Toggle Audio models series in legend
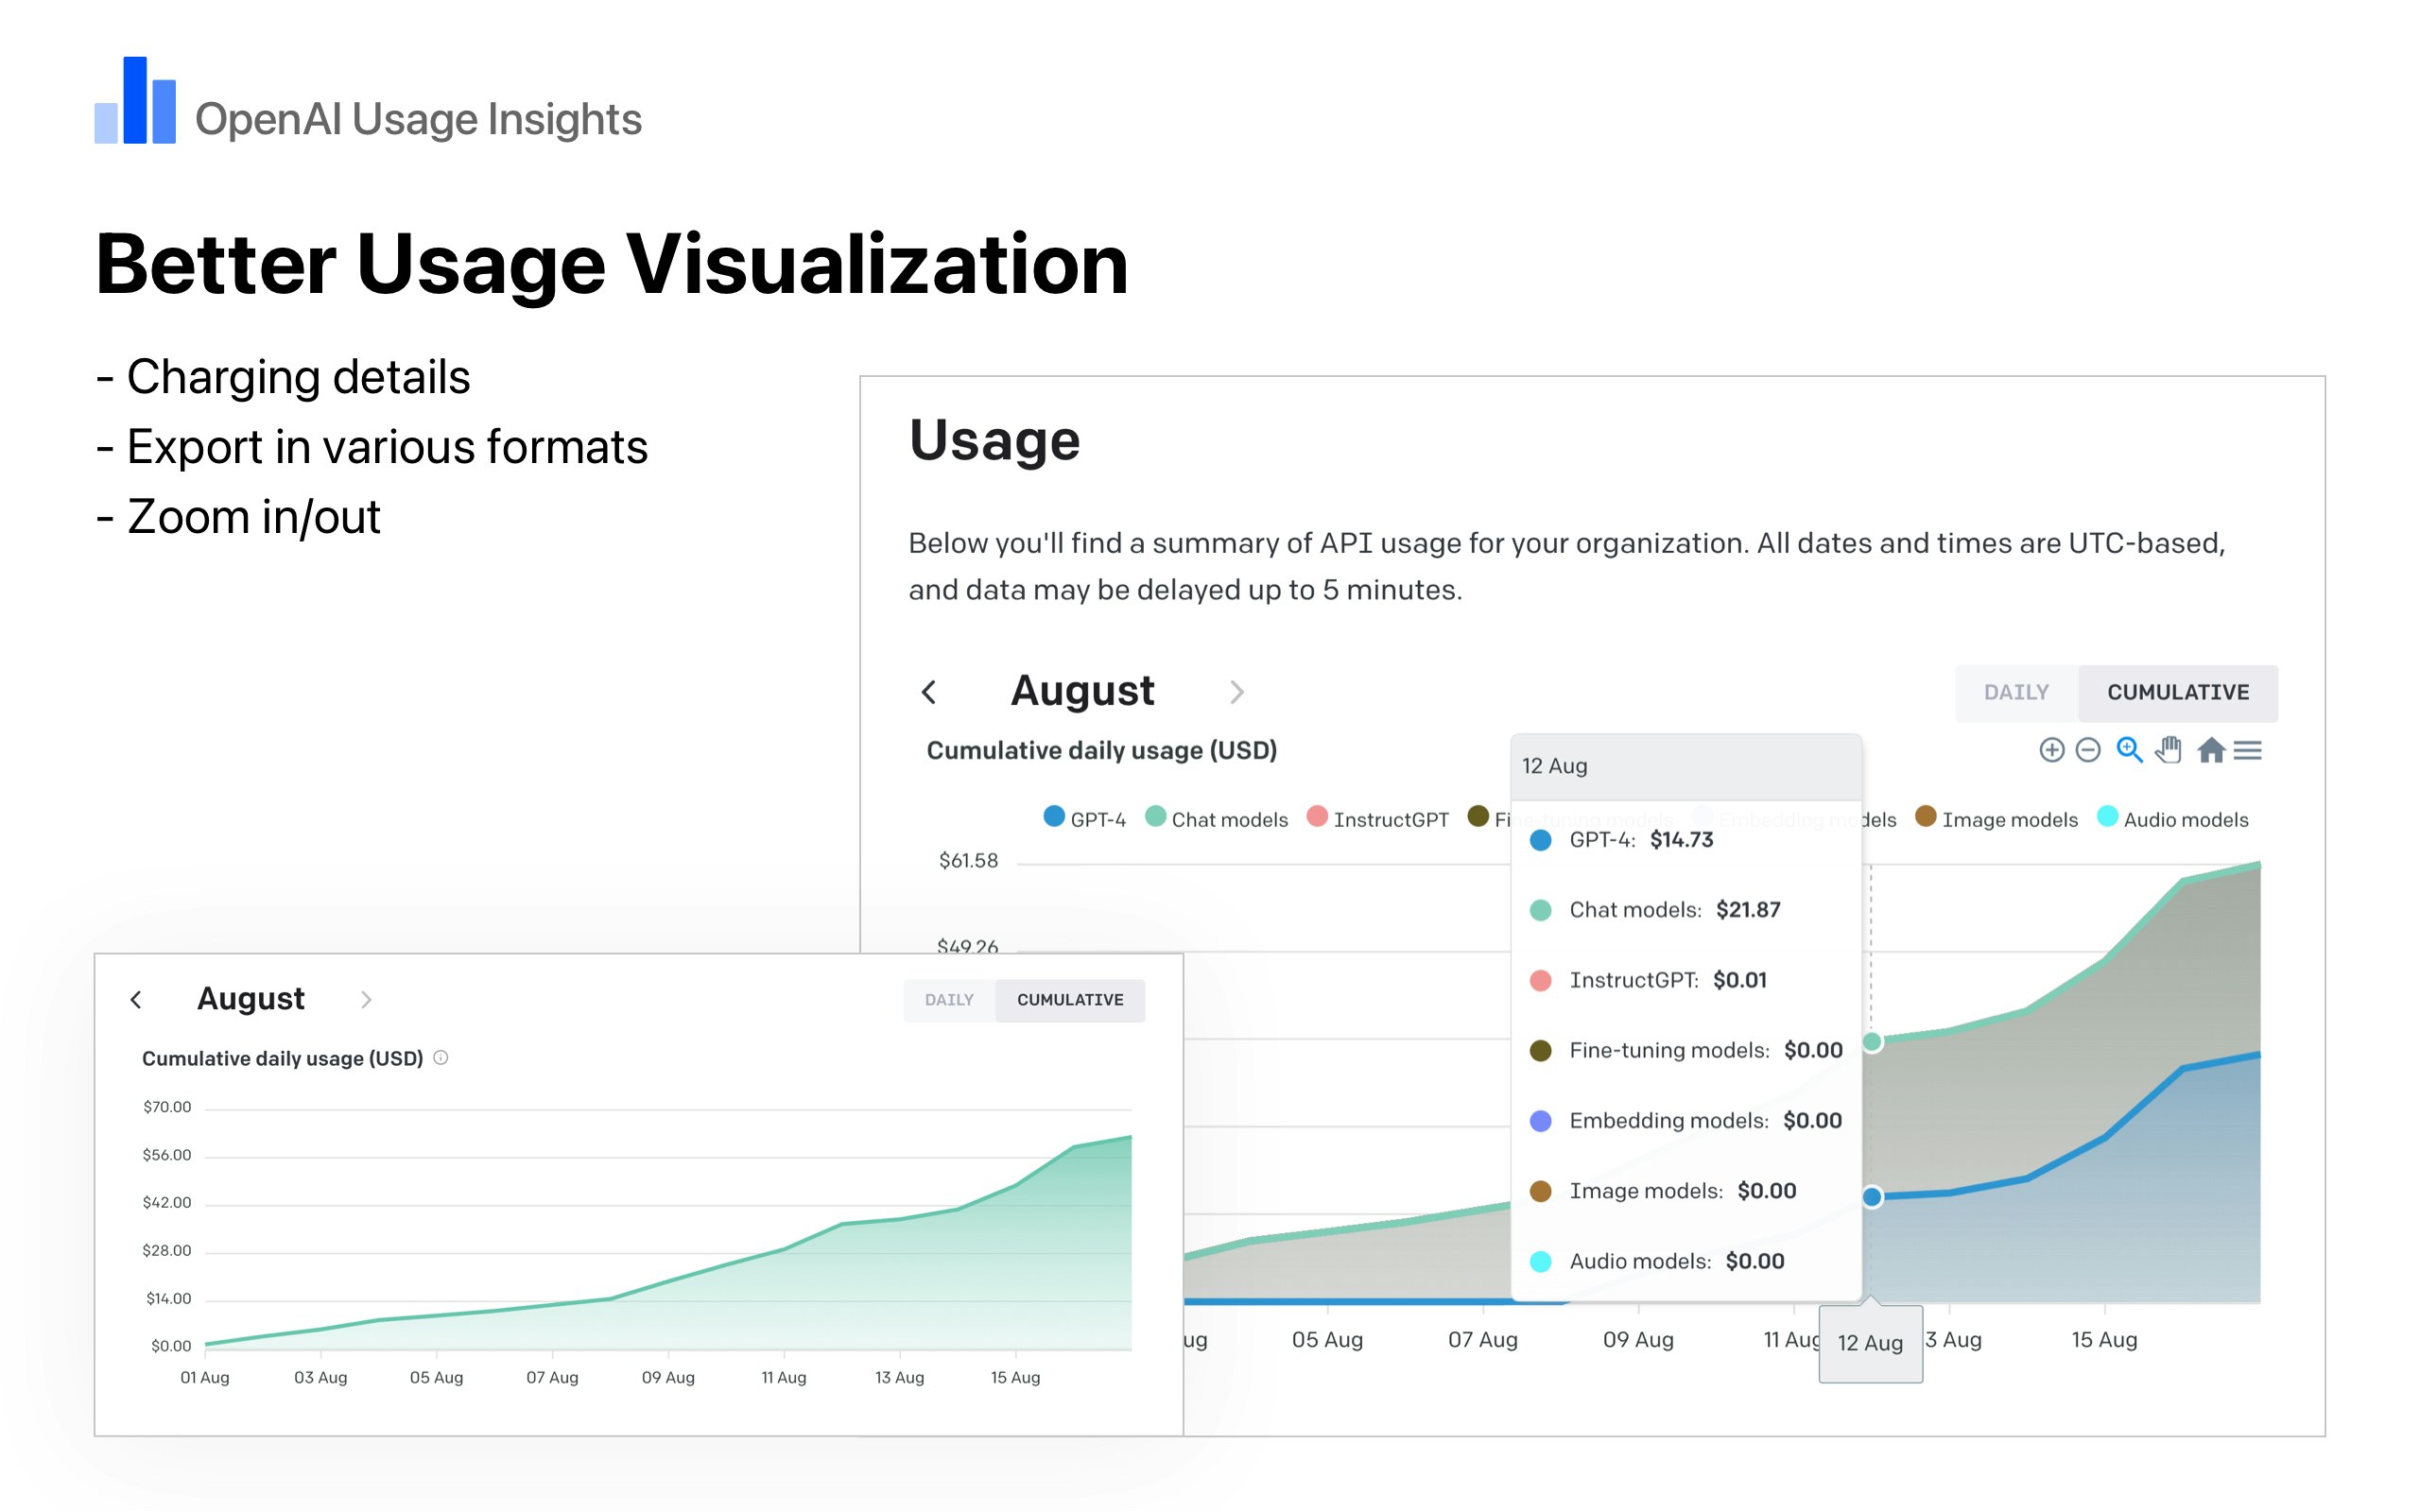This screenshot has width=2420, height=1512. click(x=2173, y=819)
